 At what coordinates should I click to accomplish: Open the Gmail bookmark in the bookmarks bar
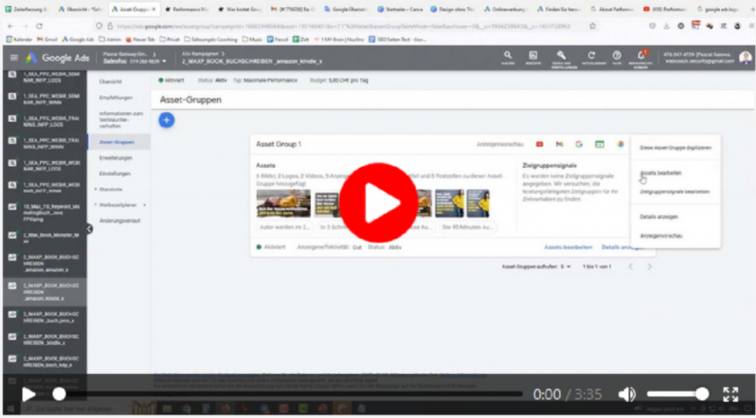click(47, 40)
